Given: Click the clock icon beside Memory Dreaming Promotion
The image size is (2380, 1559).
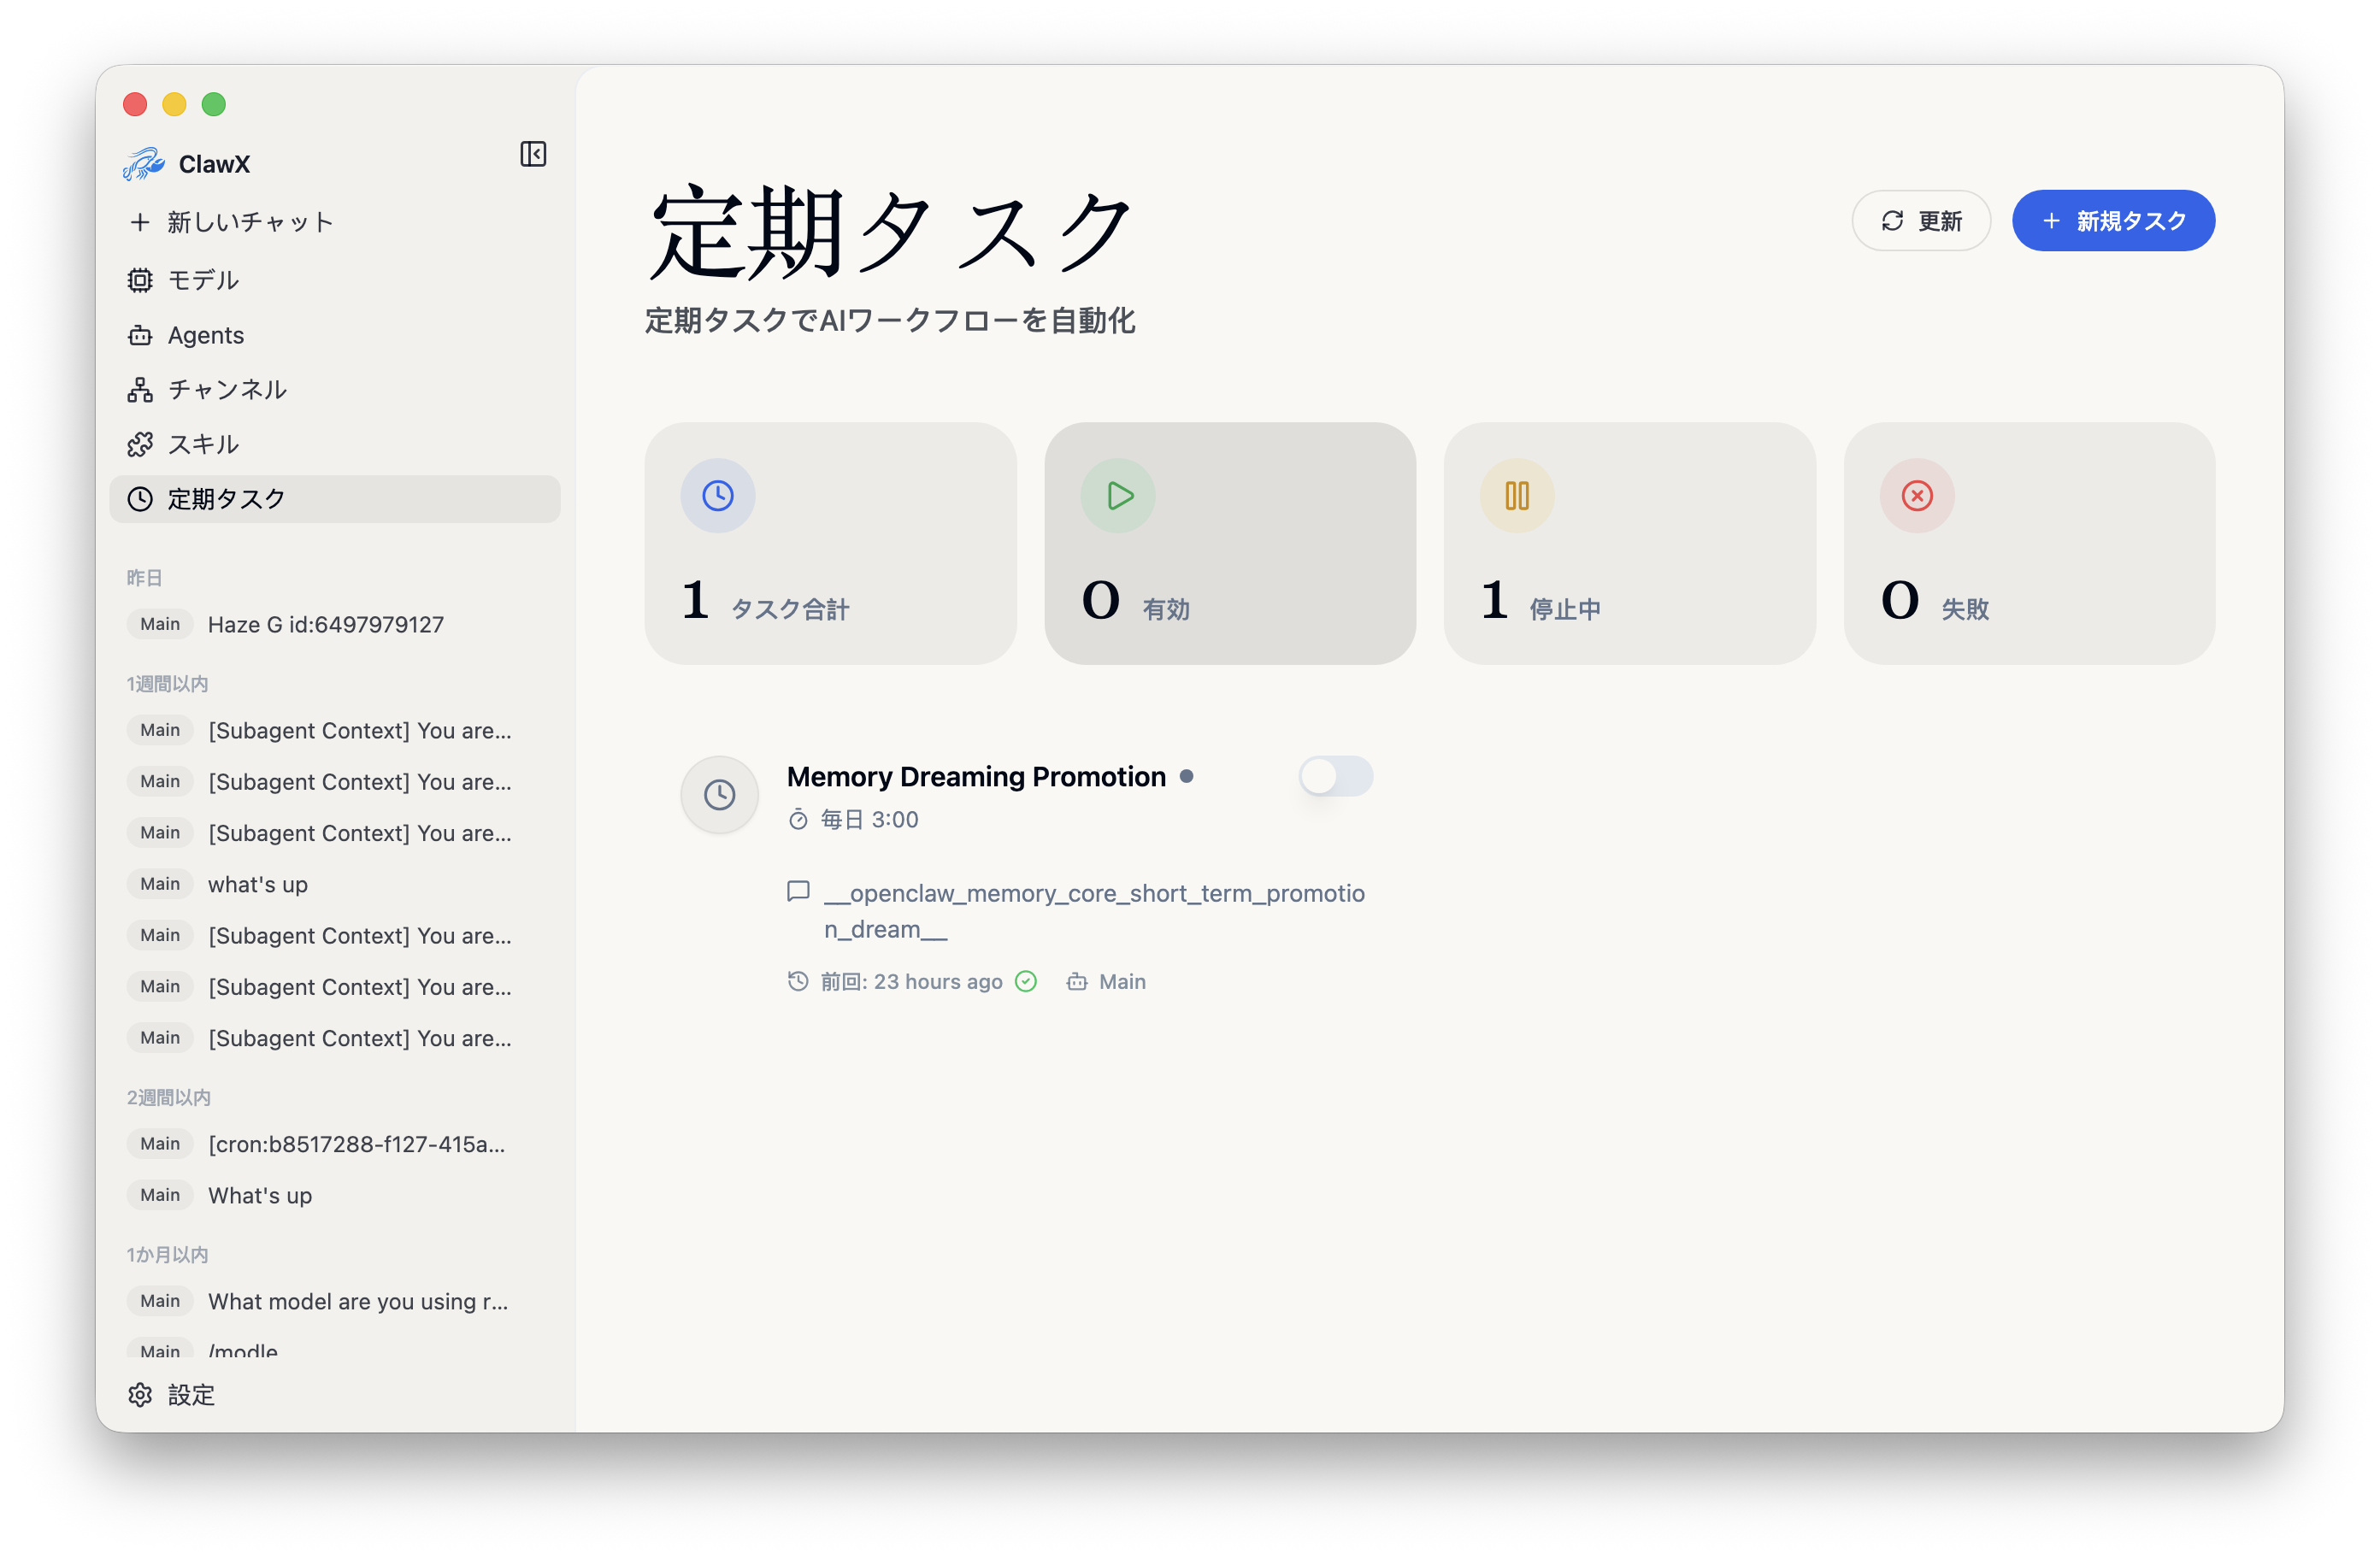Looking at the screenshot, I should tap(720, 795).
